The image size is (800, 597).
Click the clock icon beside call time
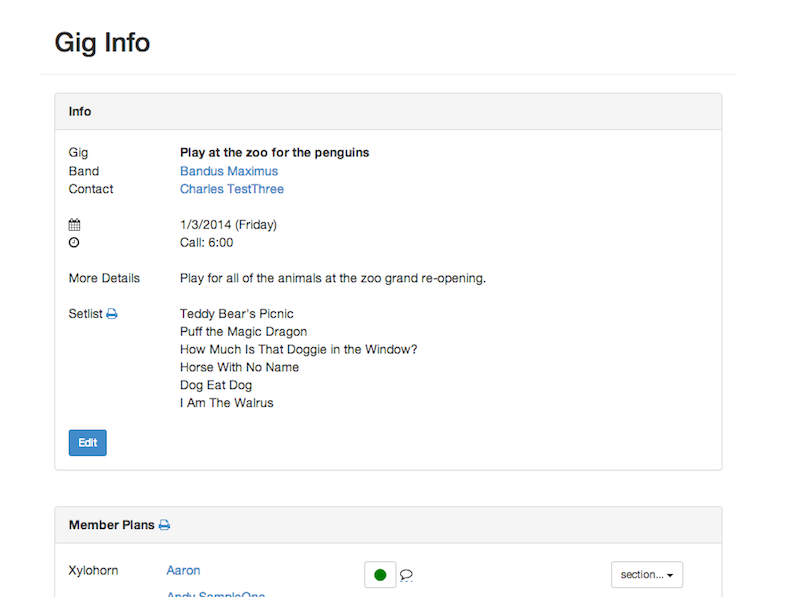[74, 243]
